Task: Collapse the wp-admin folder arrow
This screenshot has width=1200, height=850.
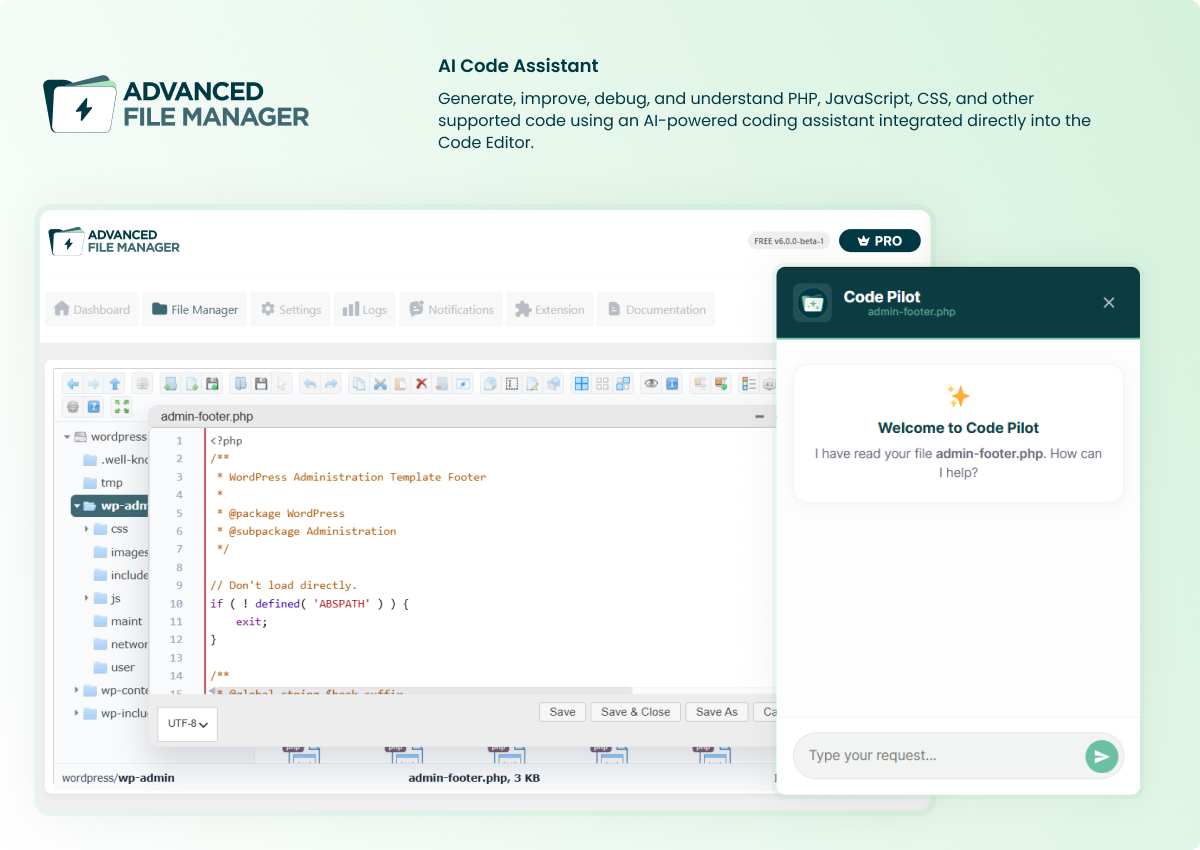Action: tap(77, 506)
